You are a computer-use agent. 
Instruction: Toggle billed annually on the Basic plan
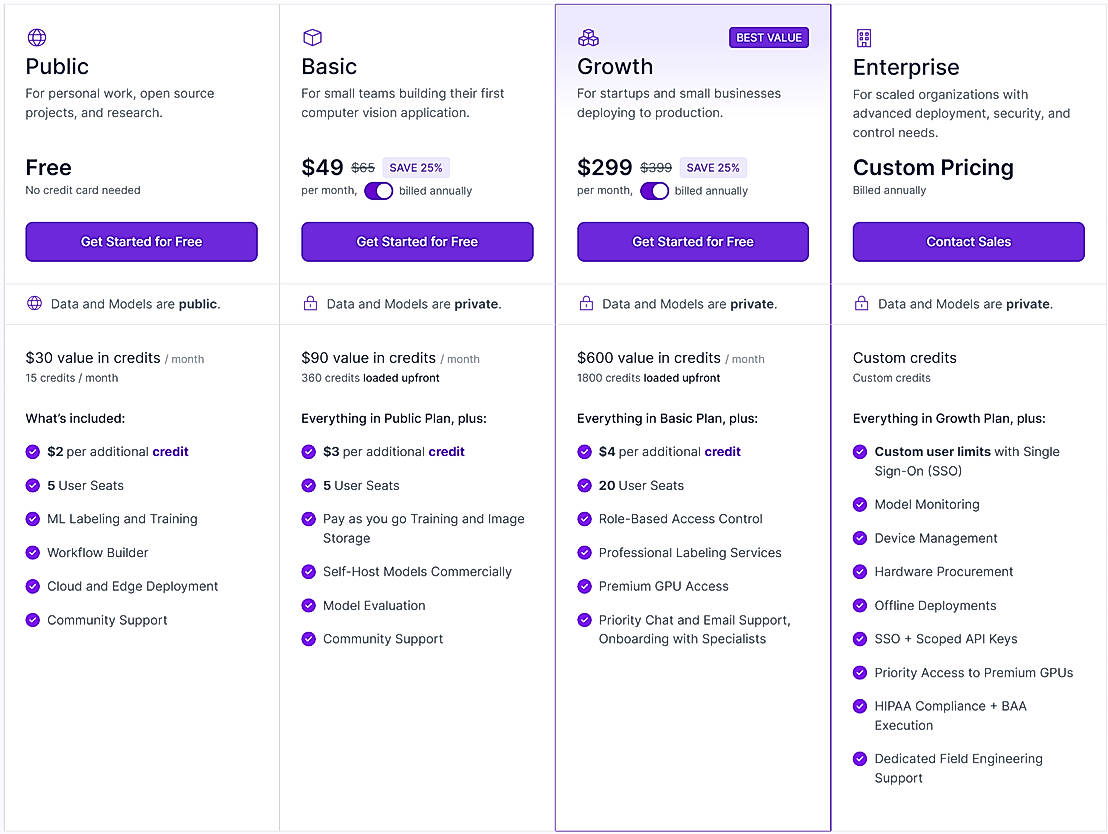[378, 190]
